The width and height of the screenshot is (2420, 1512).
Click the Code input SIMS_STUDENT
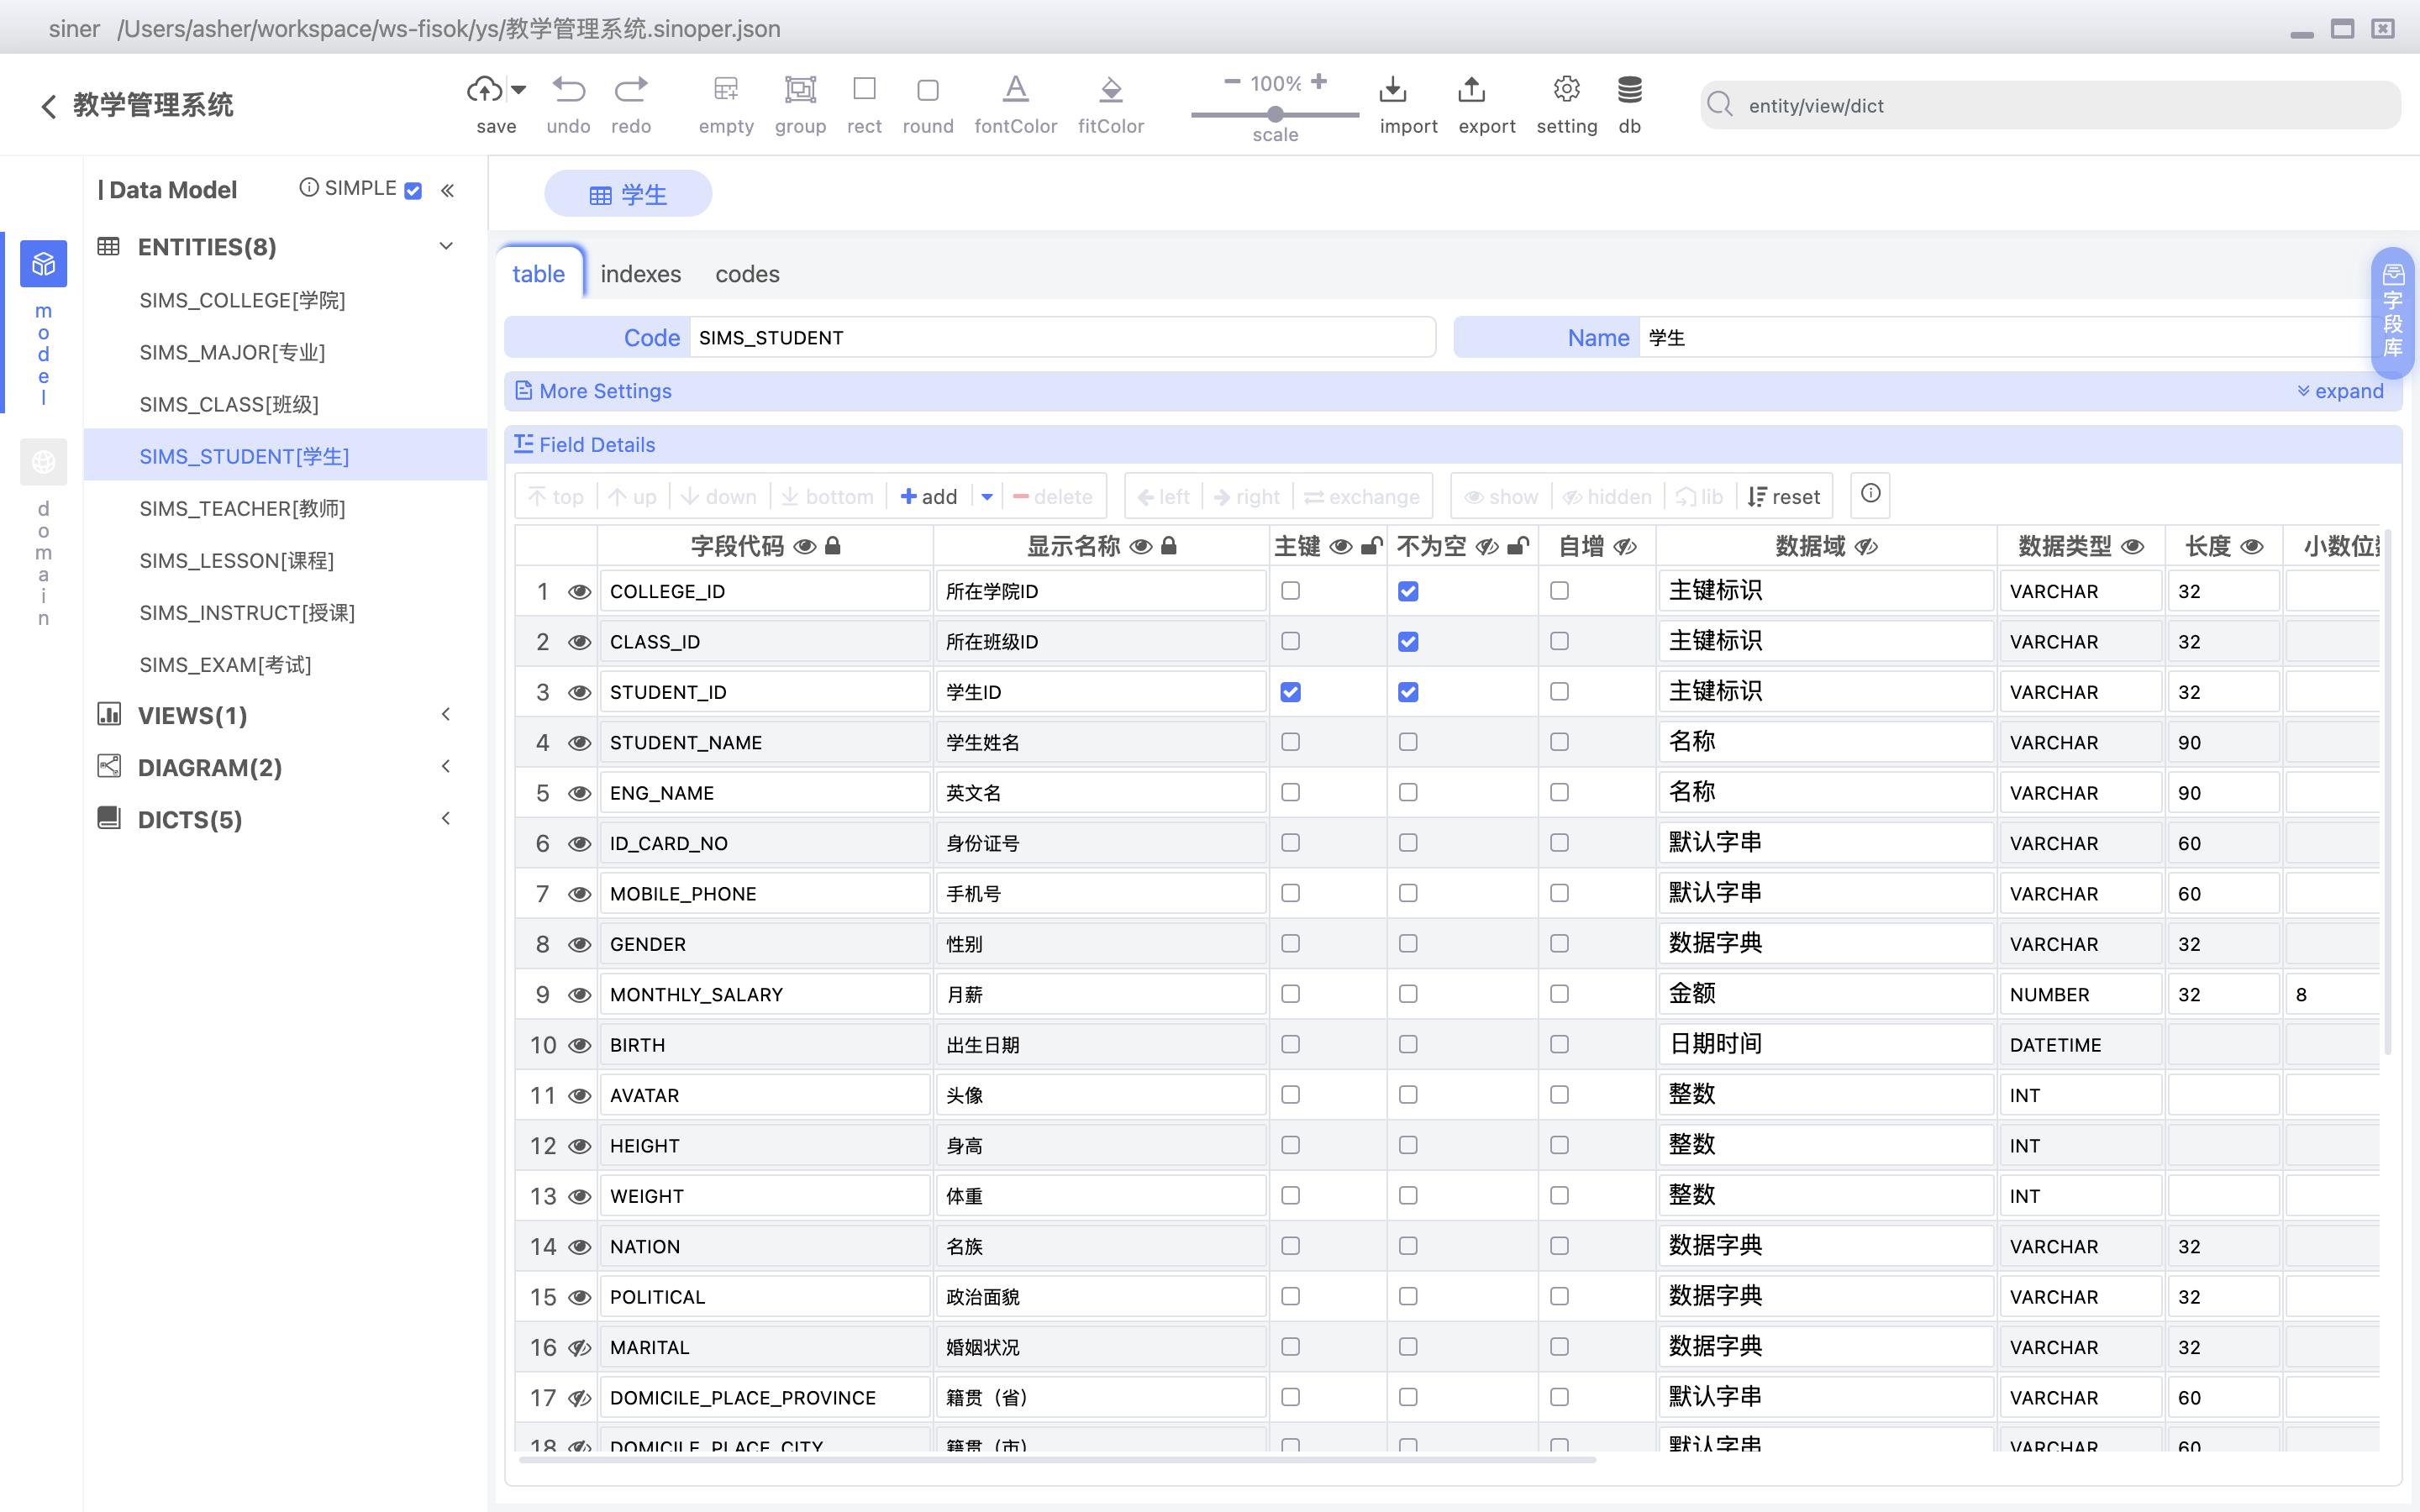(x=1062, y=338)
